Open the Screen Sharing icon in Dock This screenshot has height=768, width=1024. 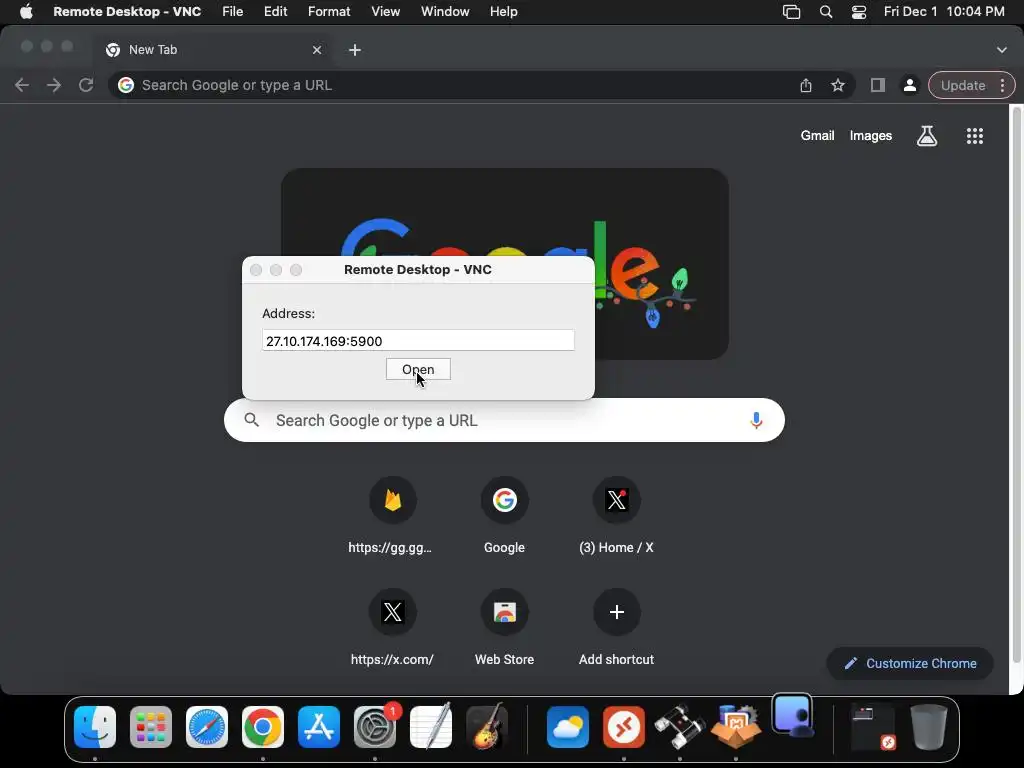[792, 715]
